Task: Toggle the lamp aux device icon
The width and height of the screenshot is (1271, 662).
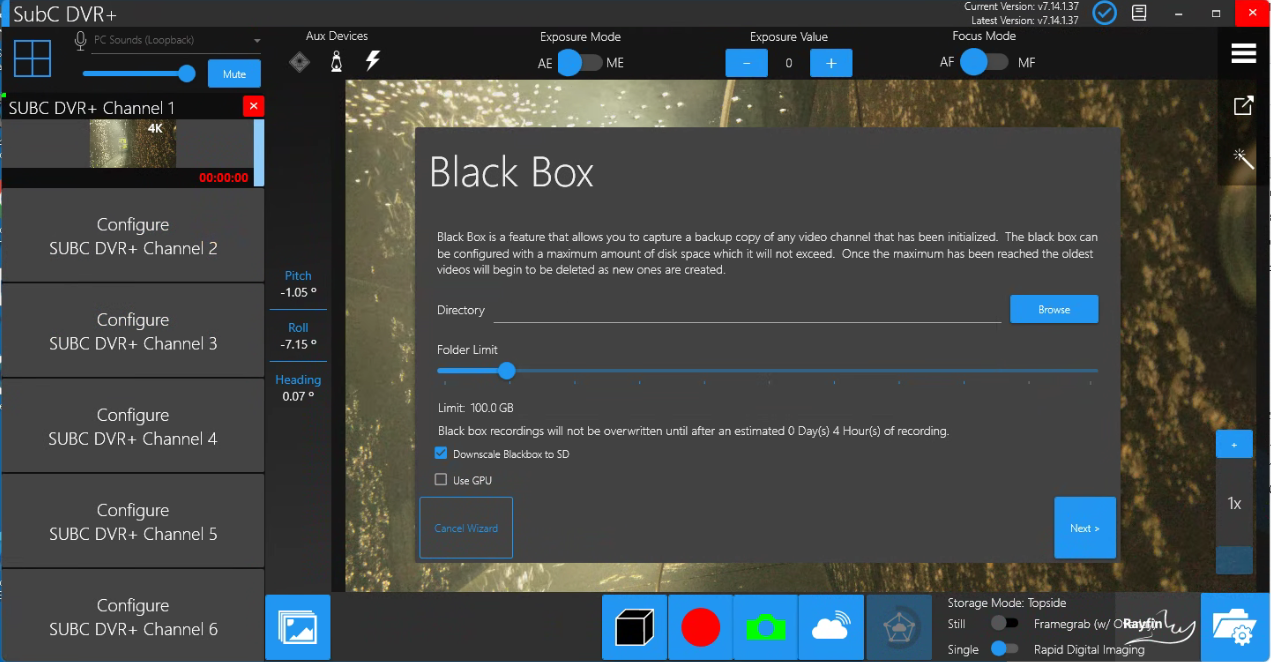Action: [x=336, y=62]
